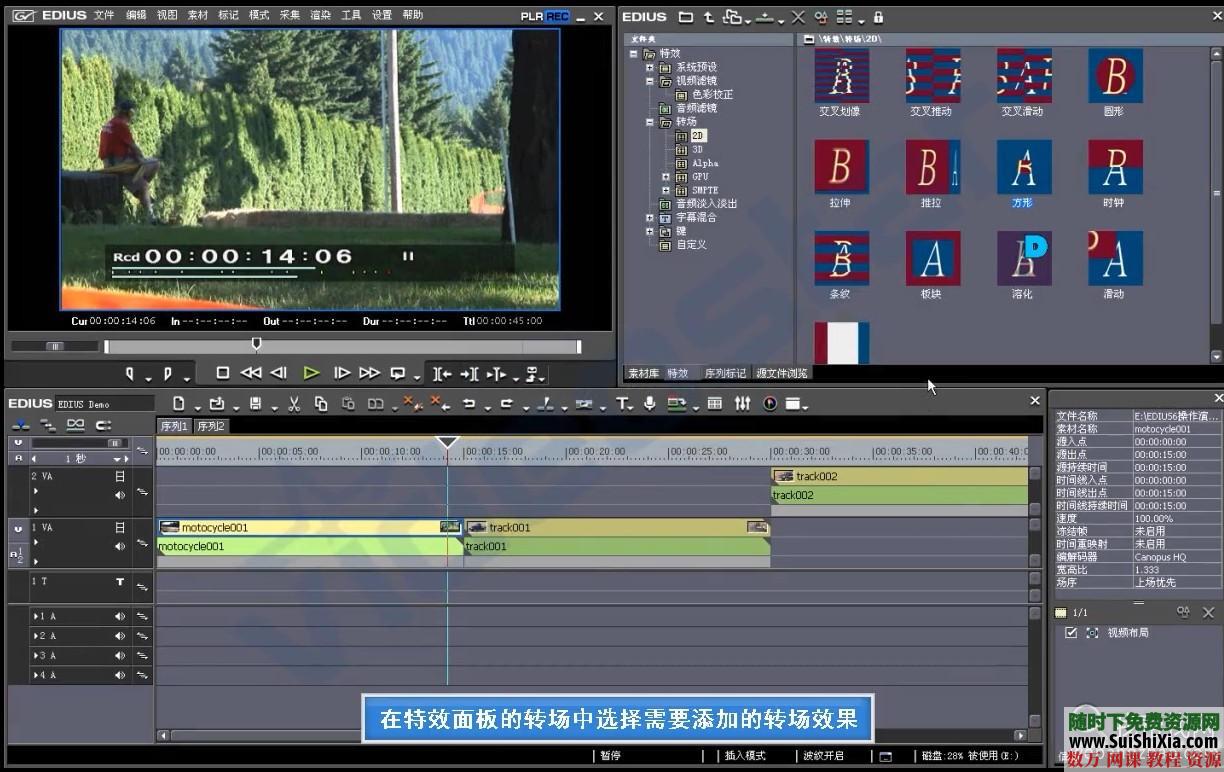Switch to the 序列2 timeline tab
1224x772 pixels.
click(211, 425)
